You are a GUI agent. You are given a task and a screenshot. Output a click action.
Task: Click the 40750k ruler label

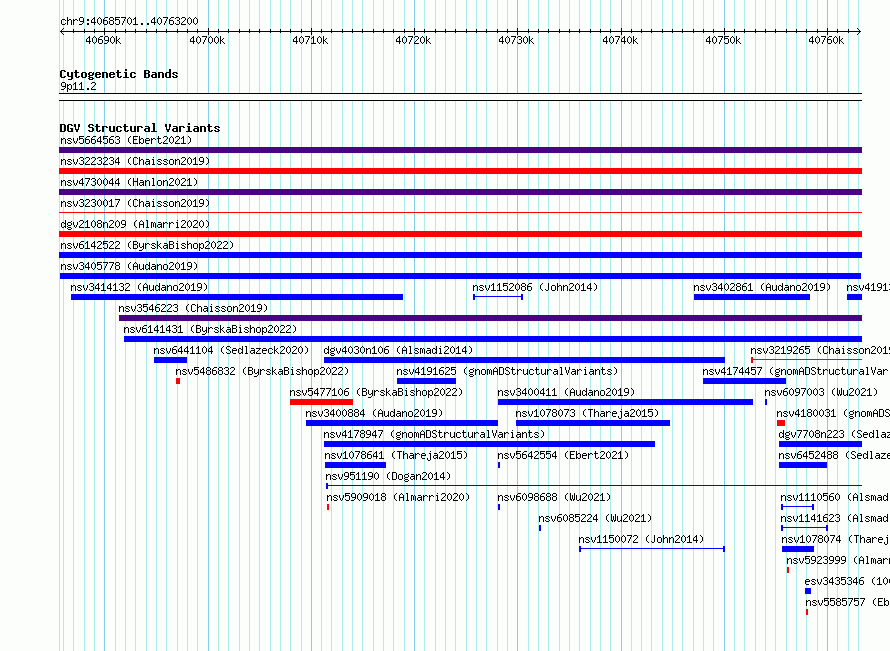(723, 40)
